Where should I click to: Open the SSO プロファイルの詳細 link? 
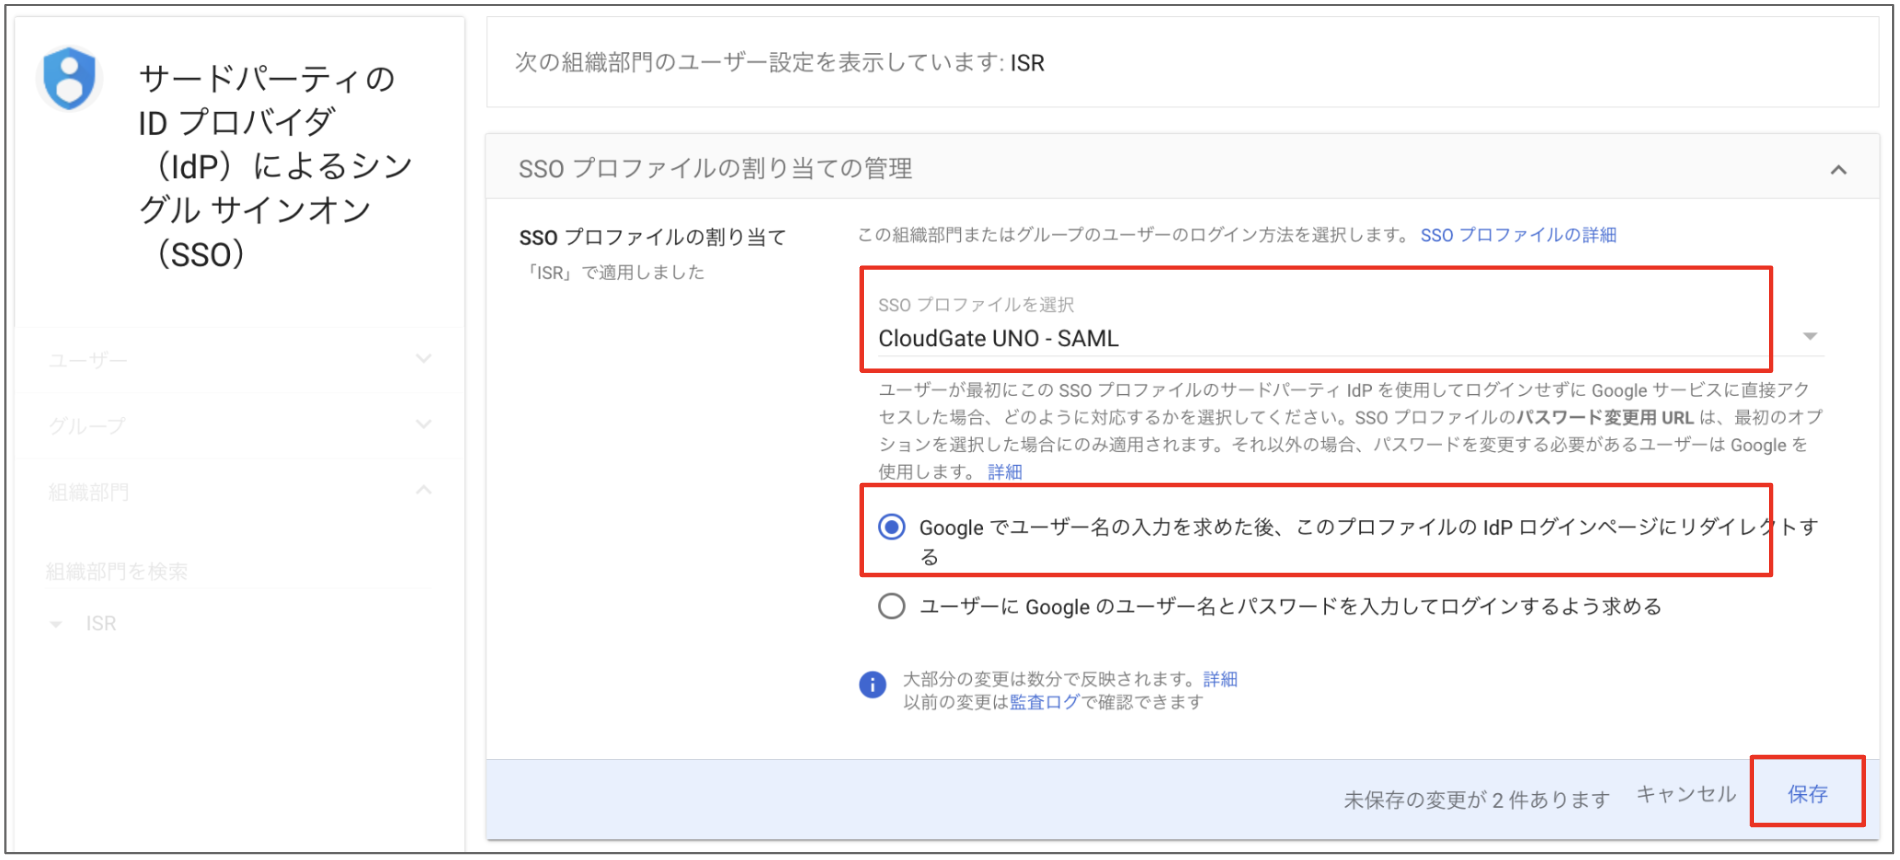[x=1518, y=235]
